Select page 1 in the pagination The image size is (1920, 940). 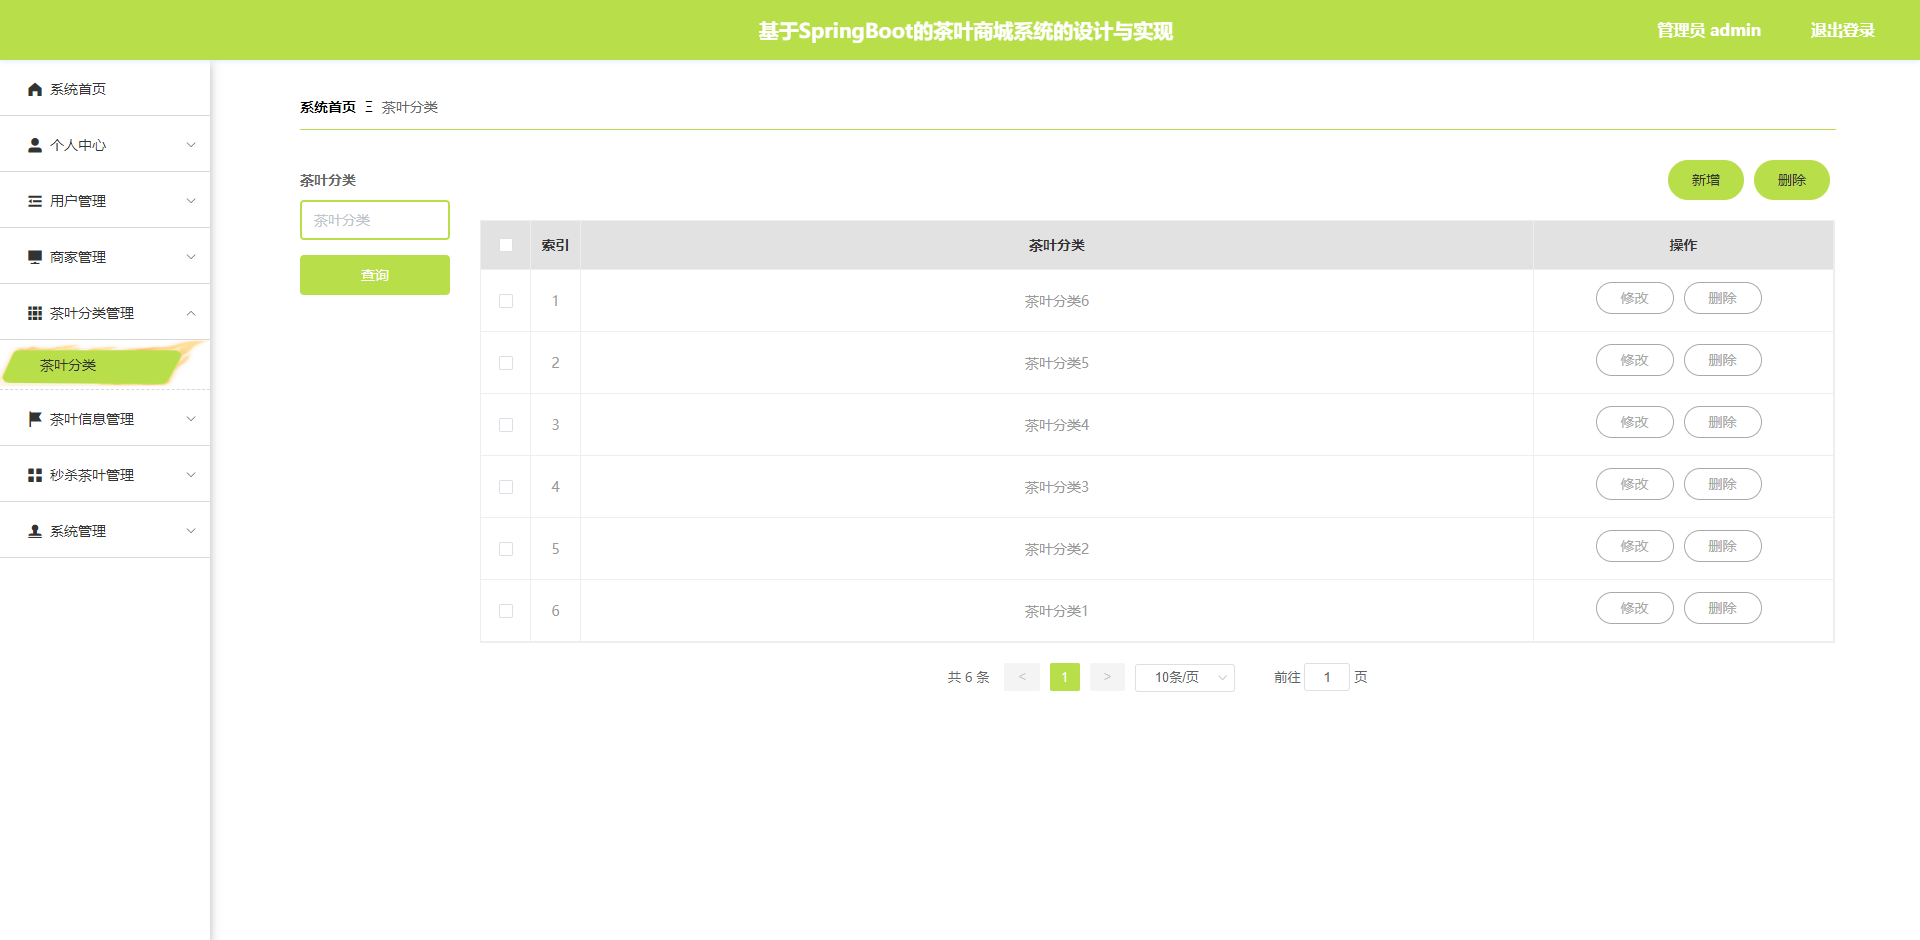click(x=1065, y=677)
